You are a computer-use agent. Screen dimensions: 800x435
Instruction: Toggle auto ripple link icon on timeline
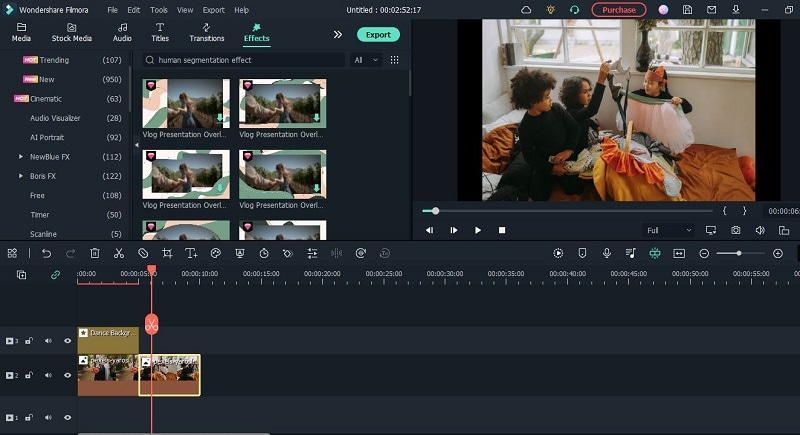click(55, 275)
